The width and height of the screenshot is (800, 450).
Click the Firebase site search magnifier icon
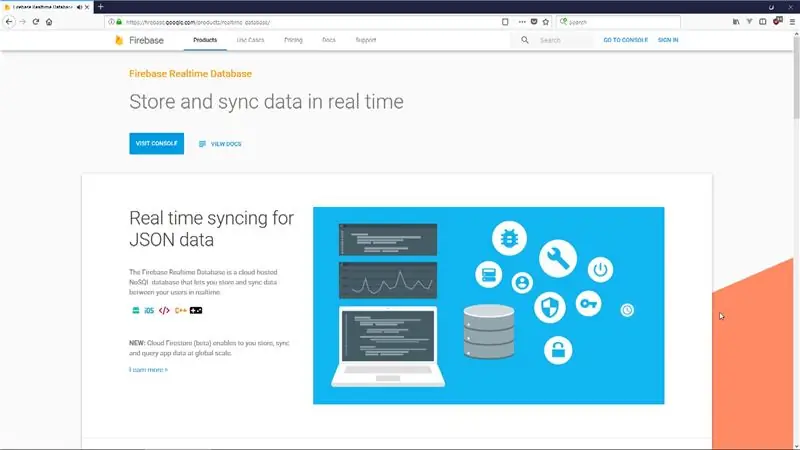[x=524, y=40]
